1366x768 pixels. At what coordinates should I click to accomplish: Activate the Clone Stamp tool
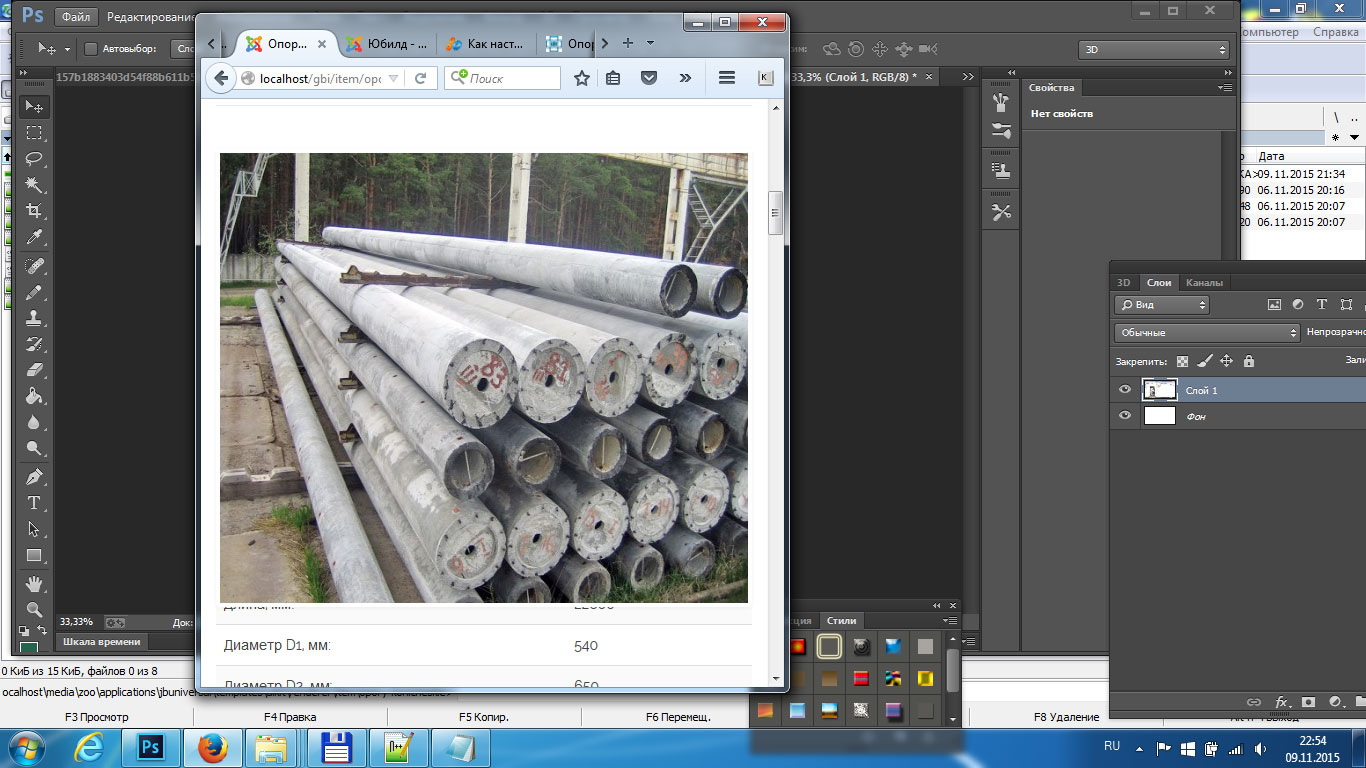point(34,318)
